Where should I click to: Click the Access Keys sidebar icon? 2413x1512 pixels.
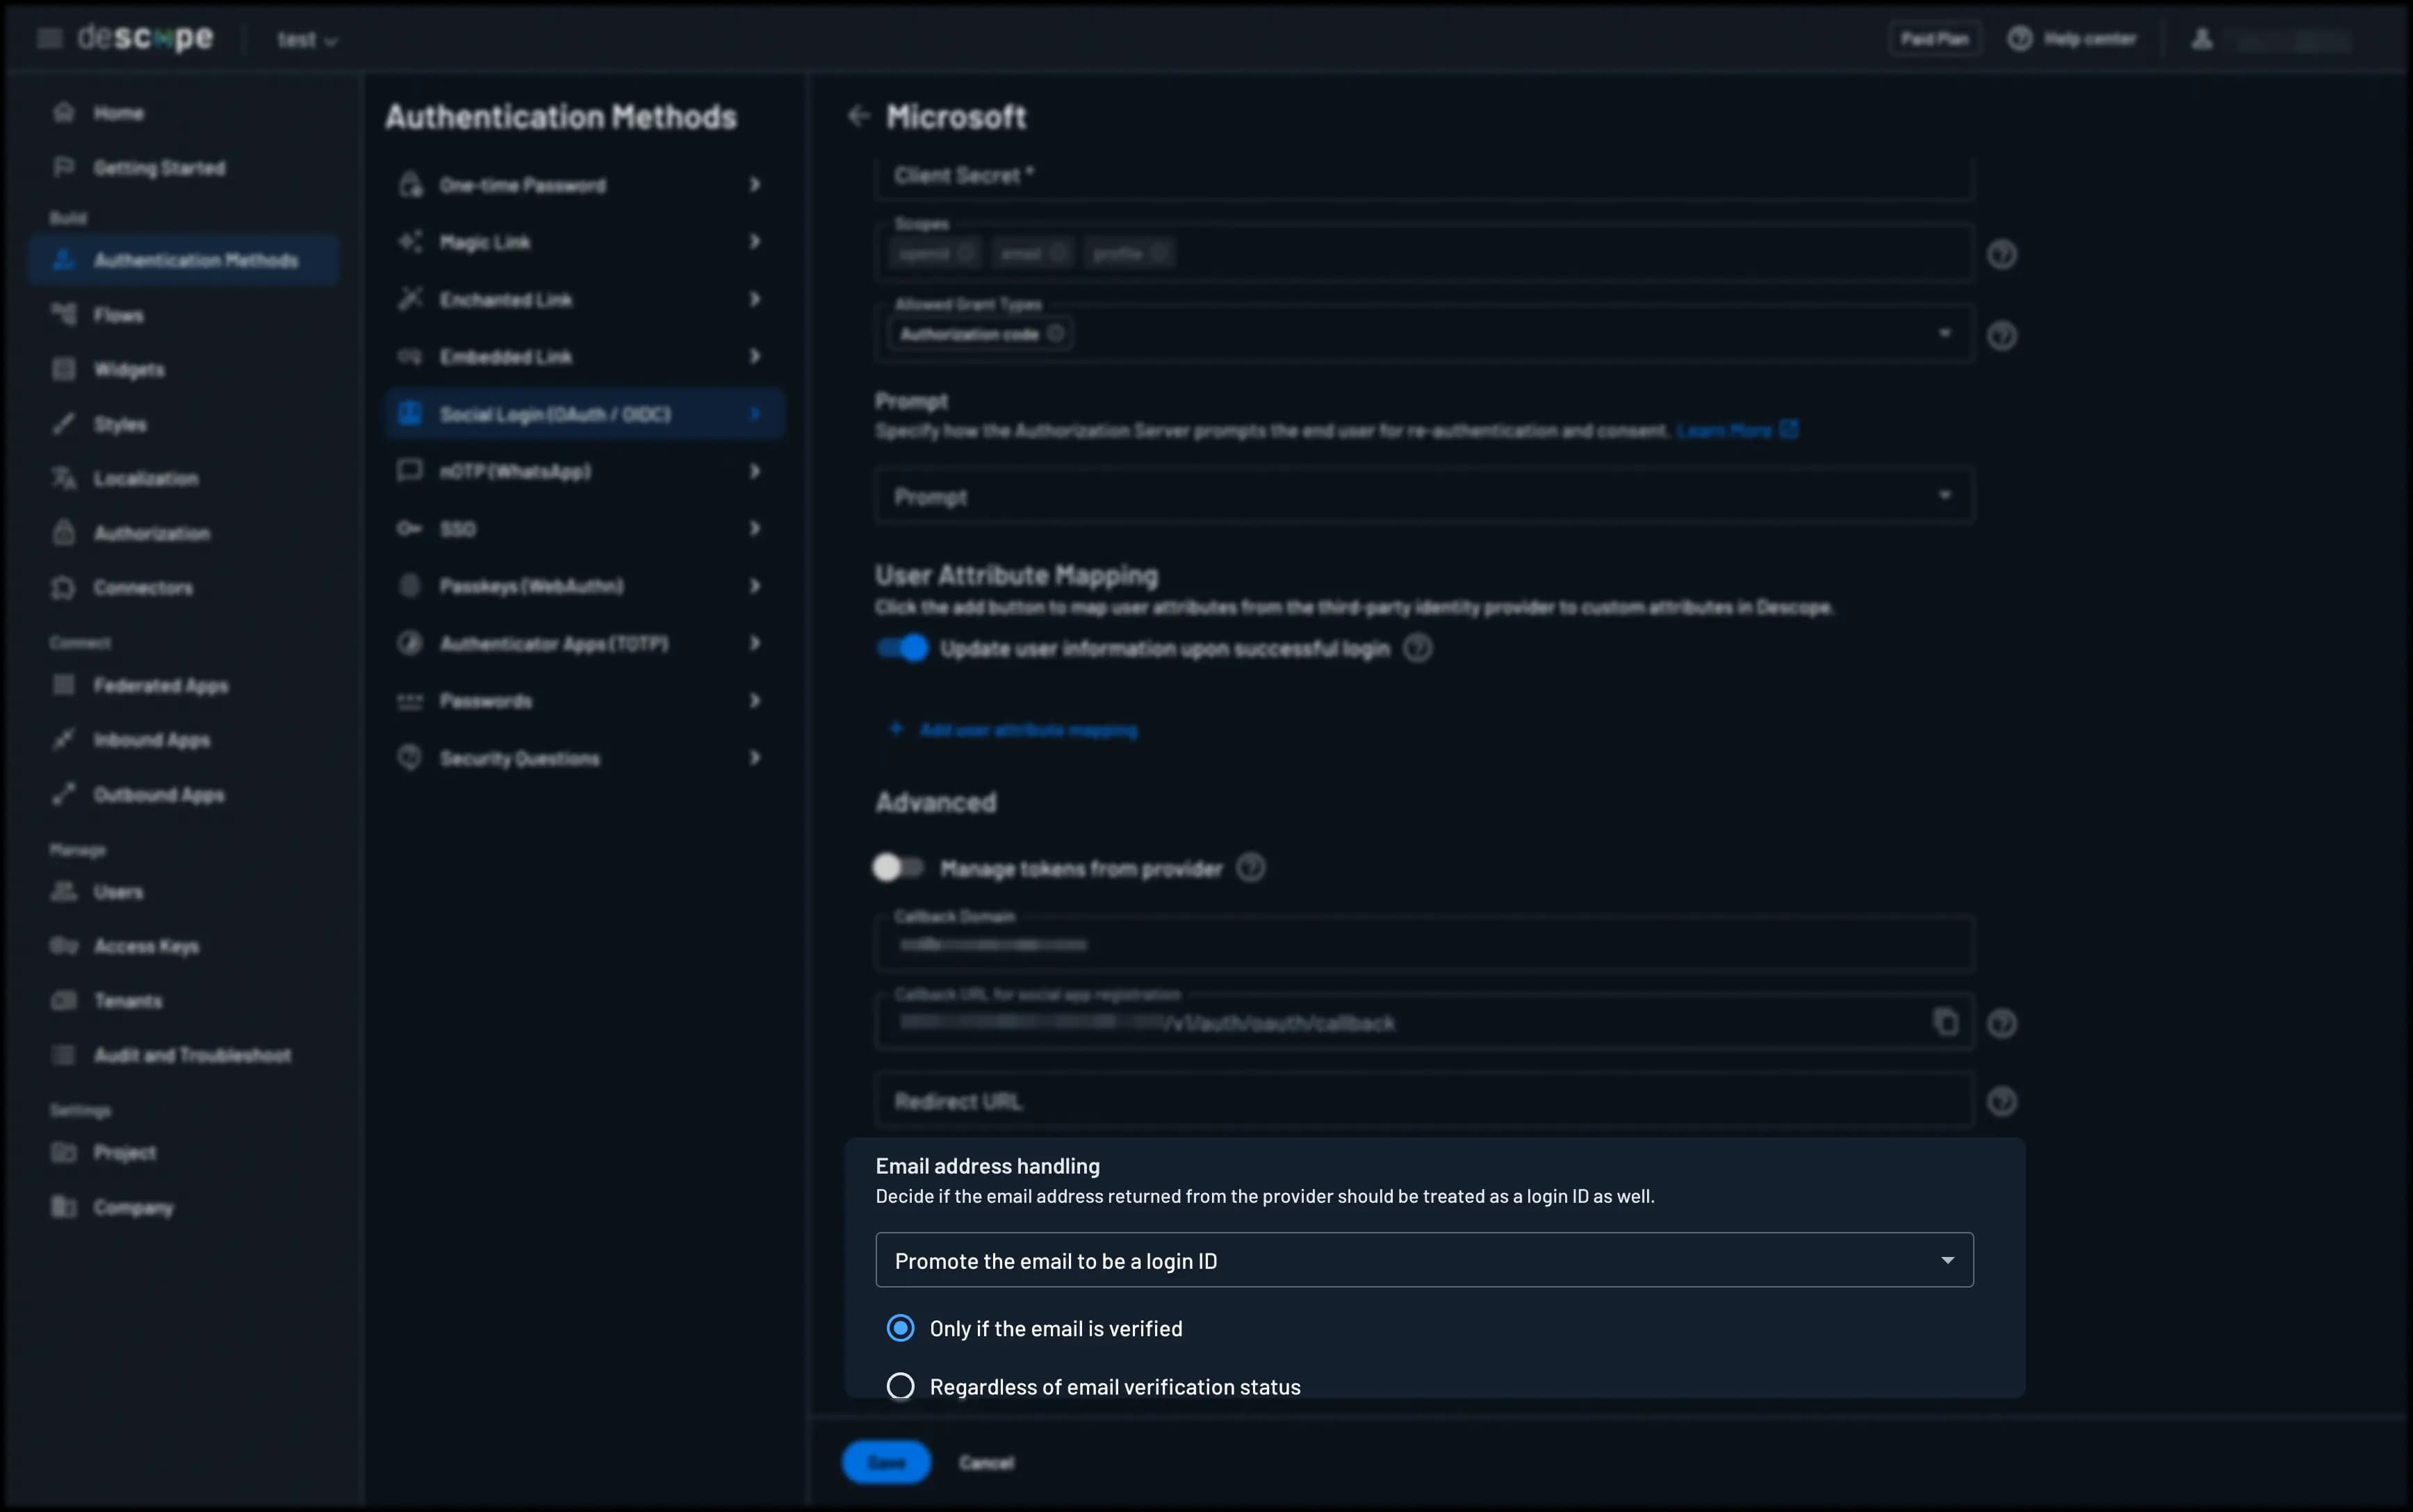[x=63, y=945]
